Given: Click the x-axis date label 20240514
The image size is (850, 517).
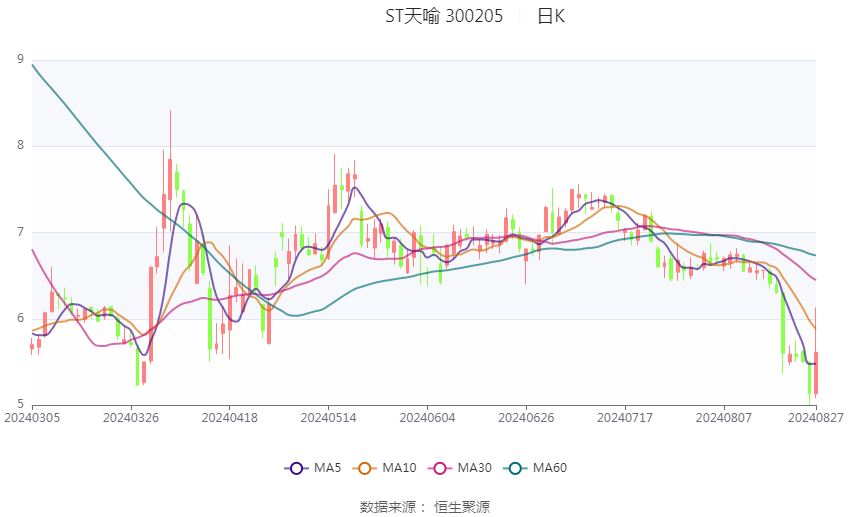Looking at the screenshot, I should (x=328, y=418).
